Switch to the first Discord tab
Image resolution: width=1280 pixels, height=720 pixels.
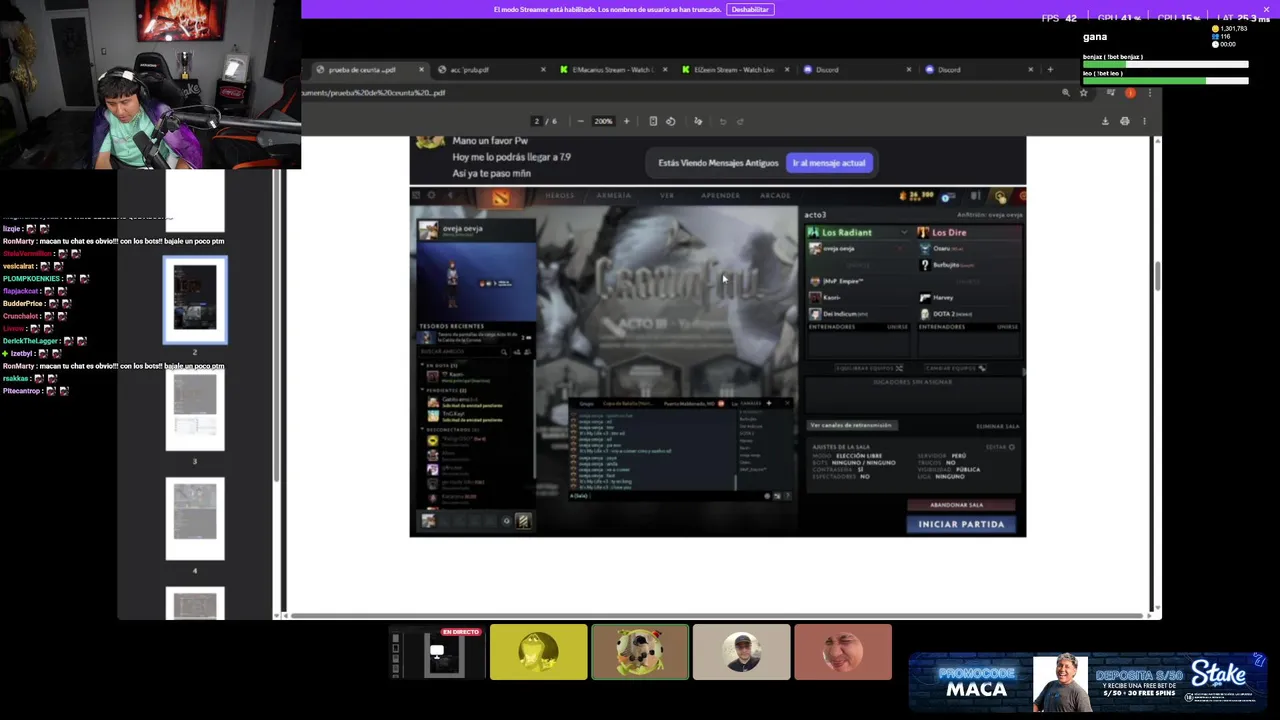click(857, 70)
